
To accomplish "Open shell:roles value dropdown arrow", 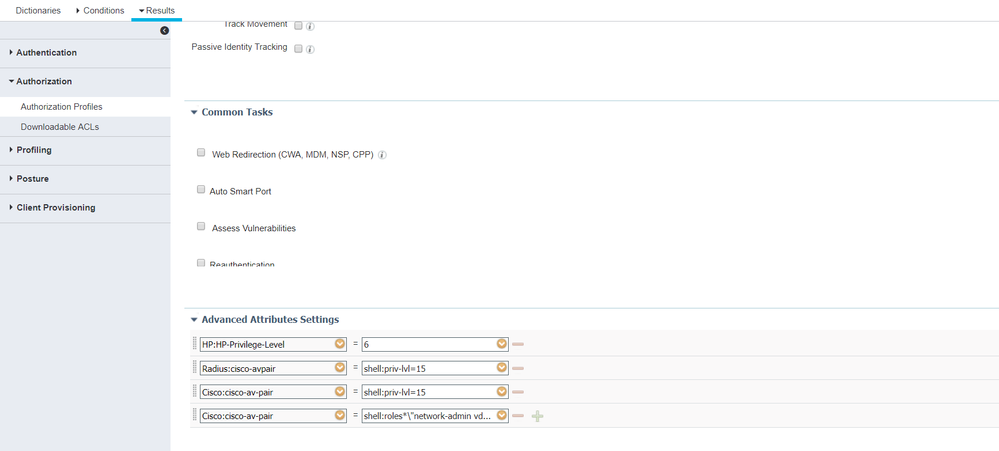I will coord(502,416).
